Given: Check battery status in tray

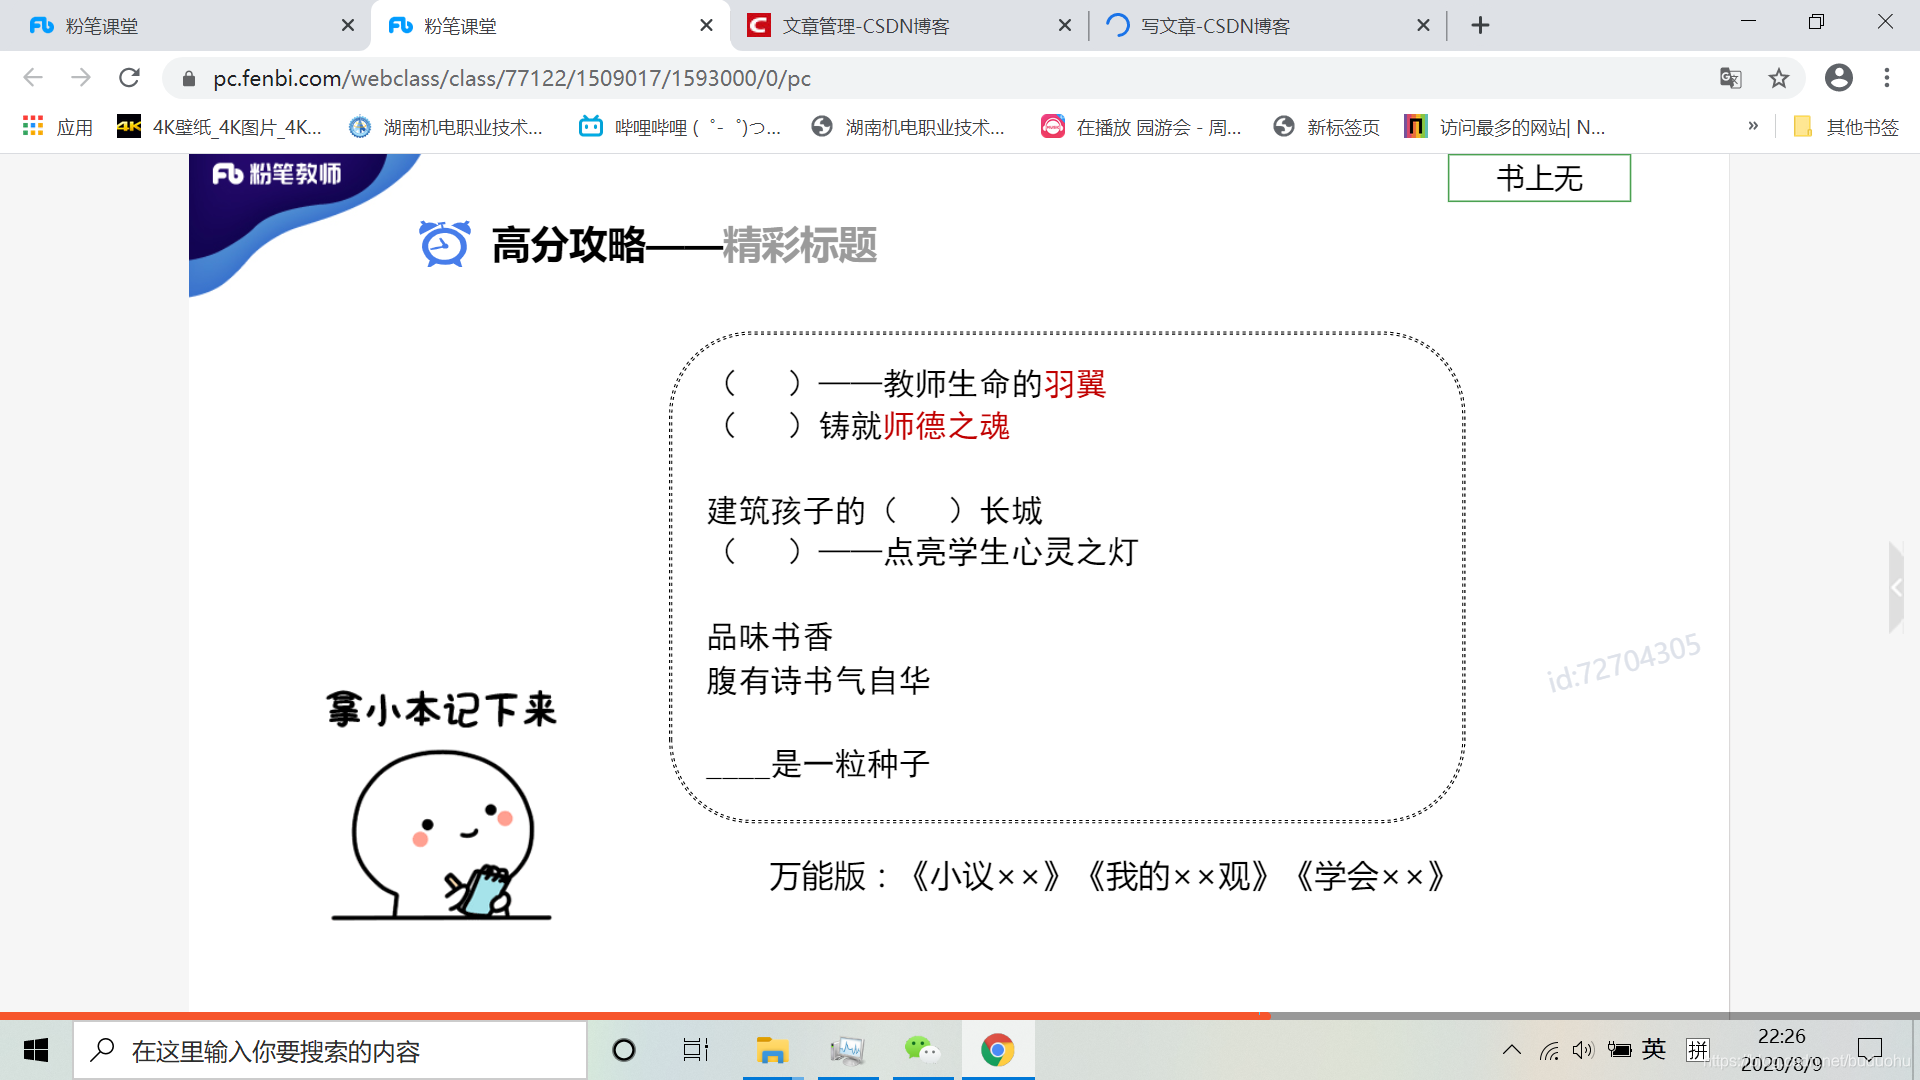Looking at the screenshot, I should pos(1620,1050).
